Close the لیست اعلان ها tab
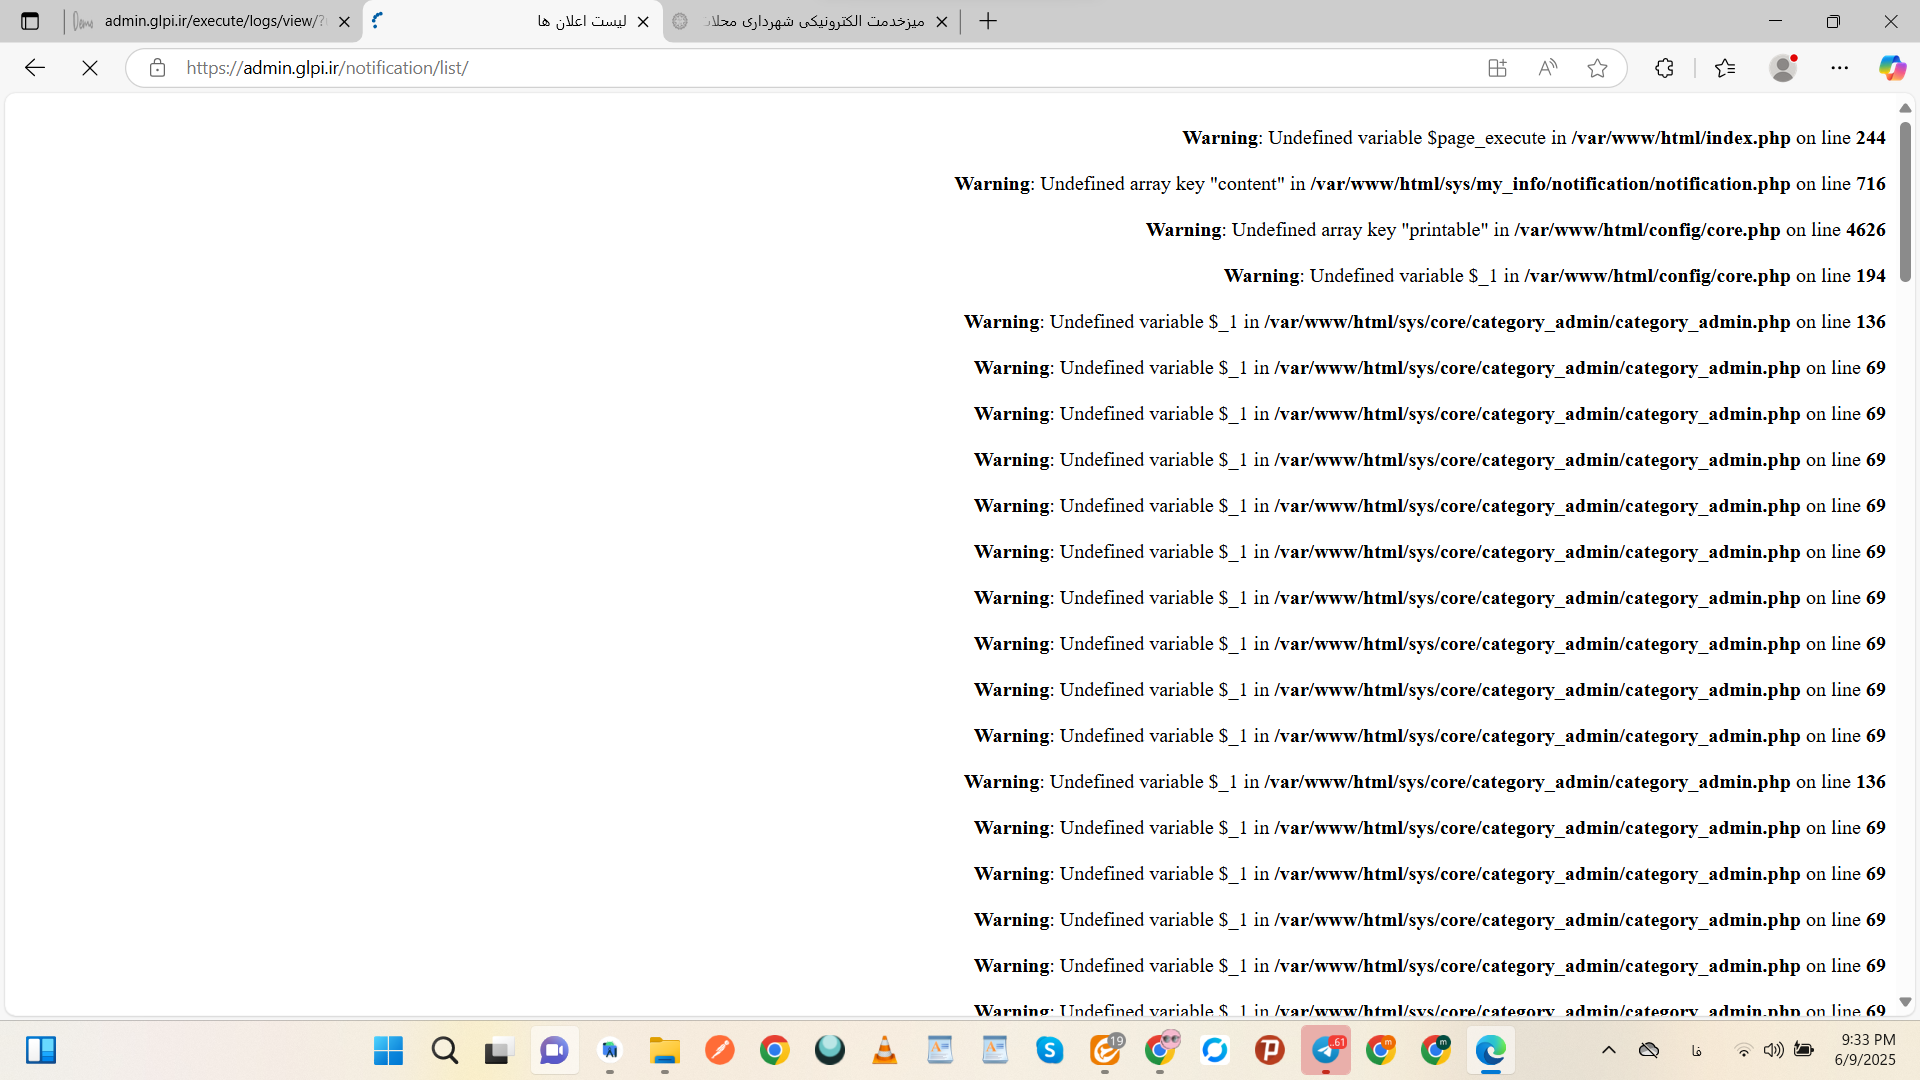The image size is (1920, 1080). click(643, 22)
